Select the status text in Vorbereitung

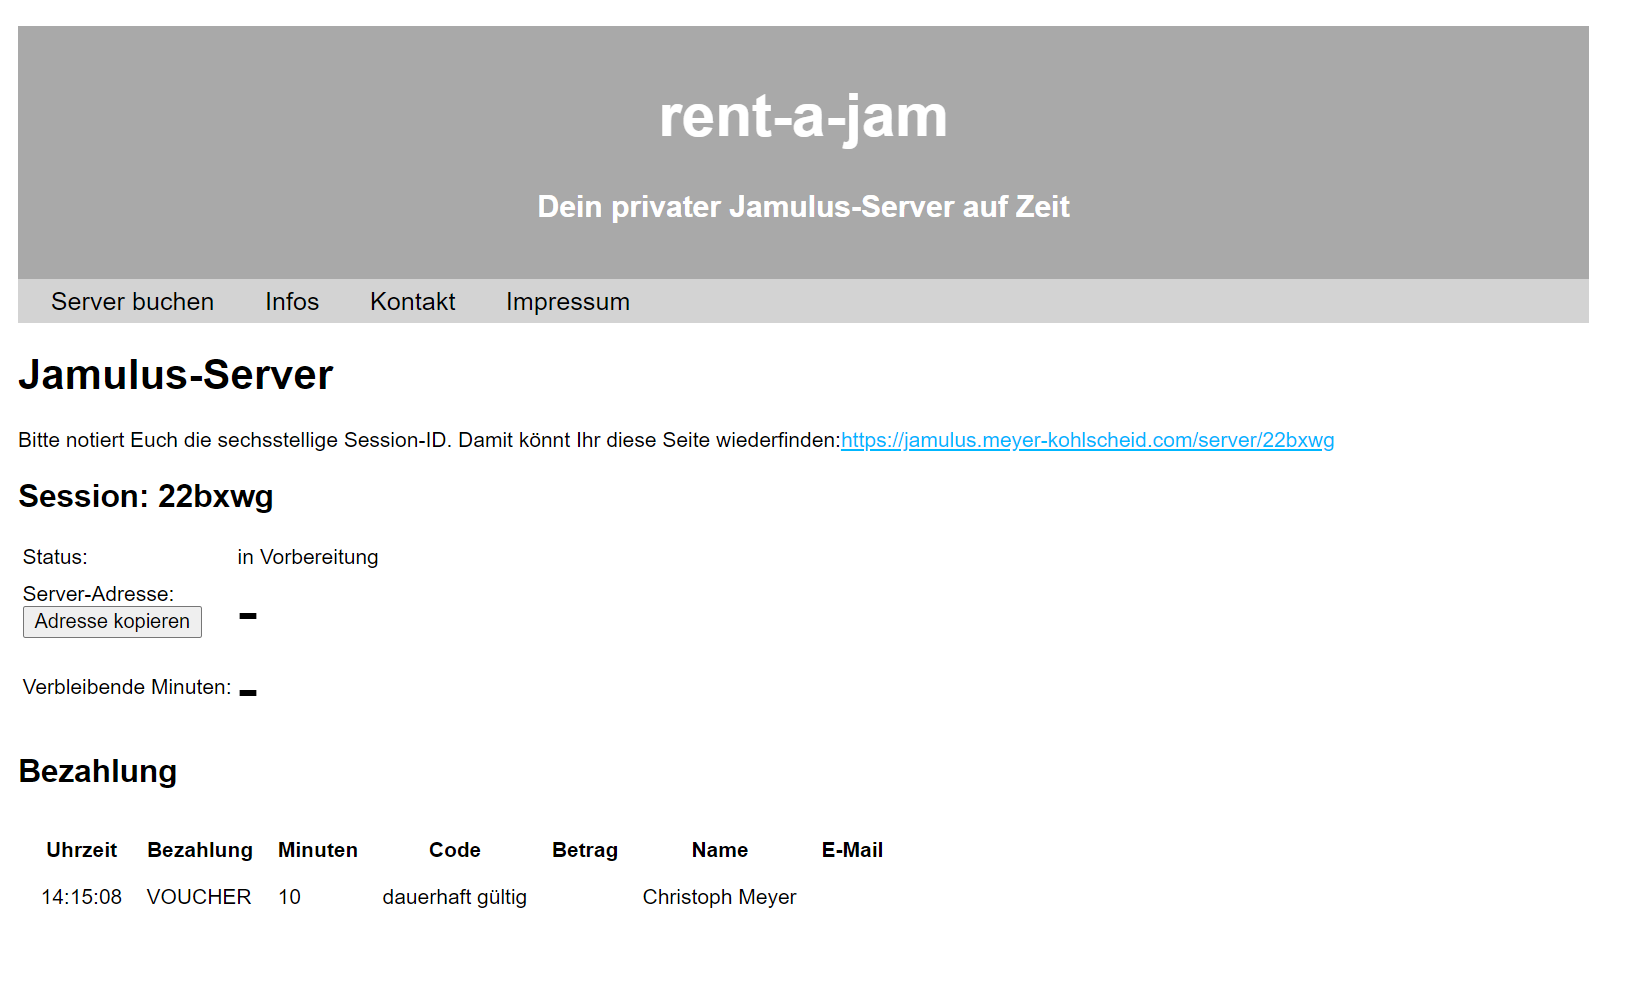coord(307,558)
